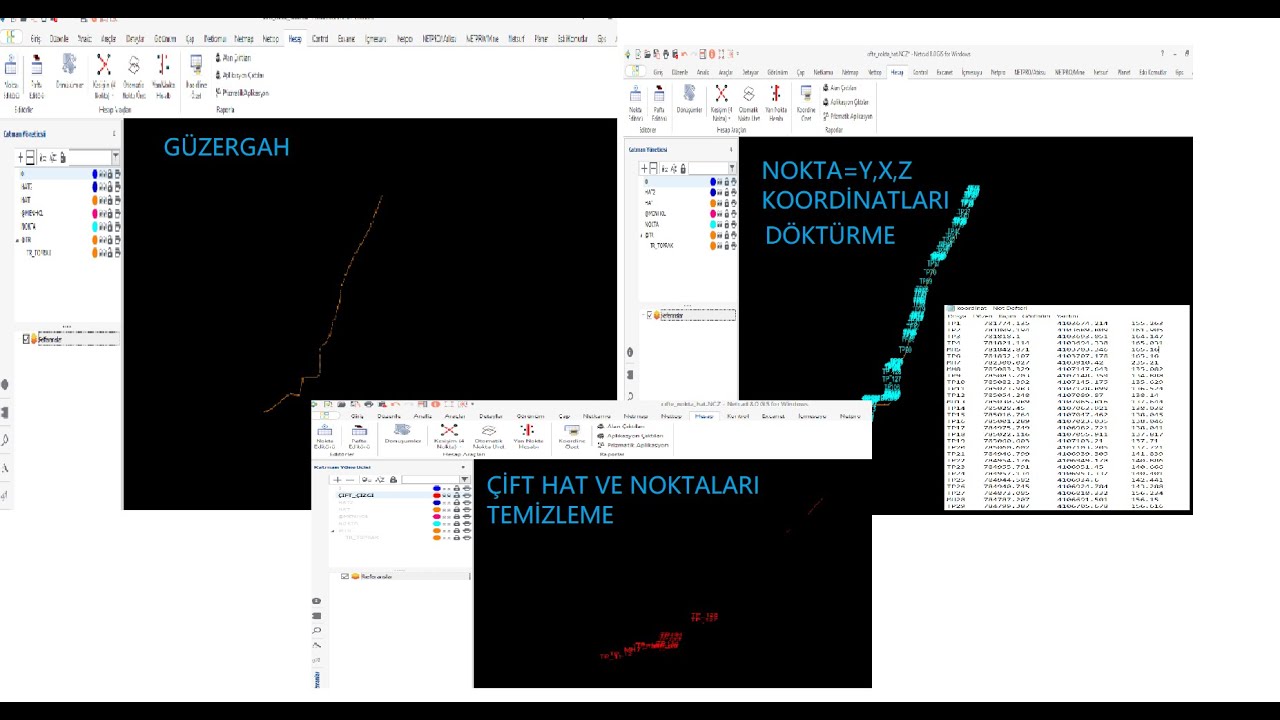Screen dimensions: 1280x720
Task: Open layer filter dropdown in NOKTA=Y,X,Z window
Action: point(732,168)
